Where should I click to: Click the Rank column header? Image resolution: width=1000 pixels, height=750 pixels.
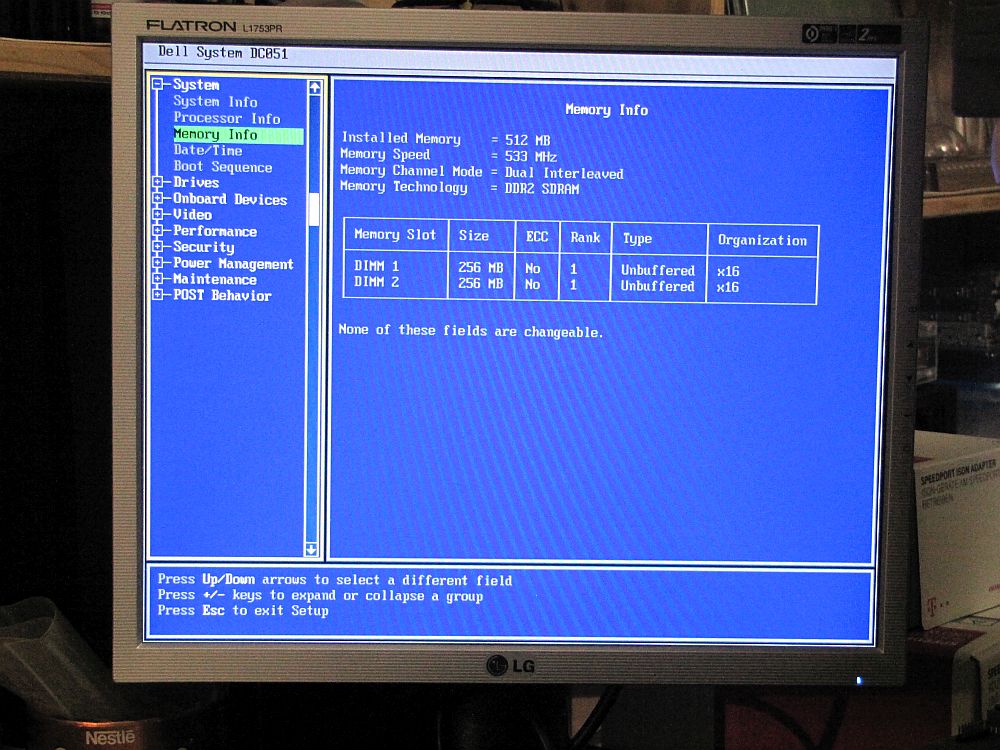tap(585, 237)
